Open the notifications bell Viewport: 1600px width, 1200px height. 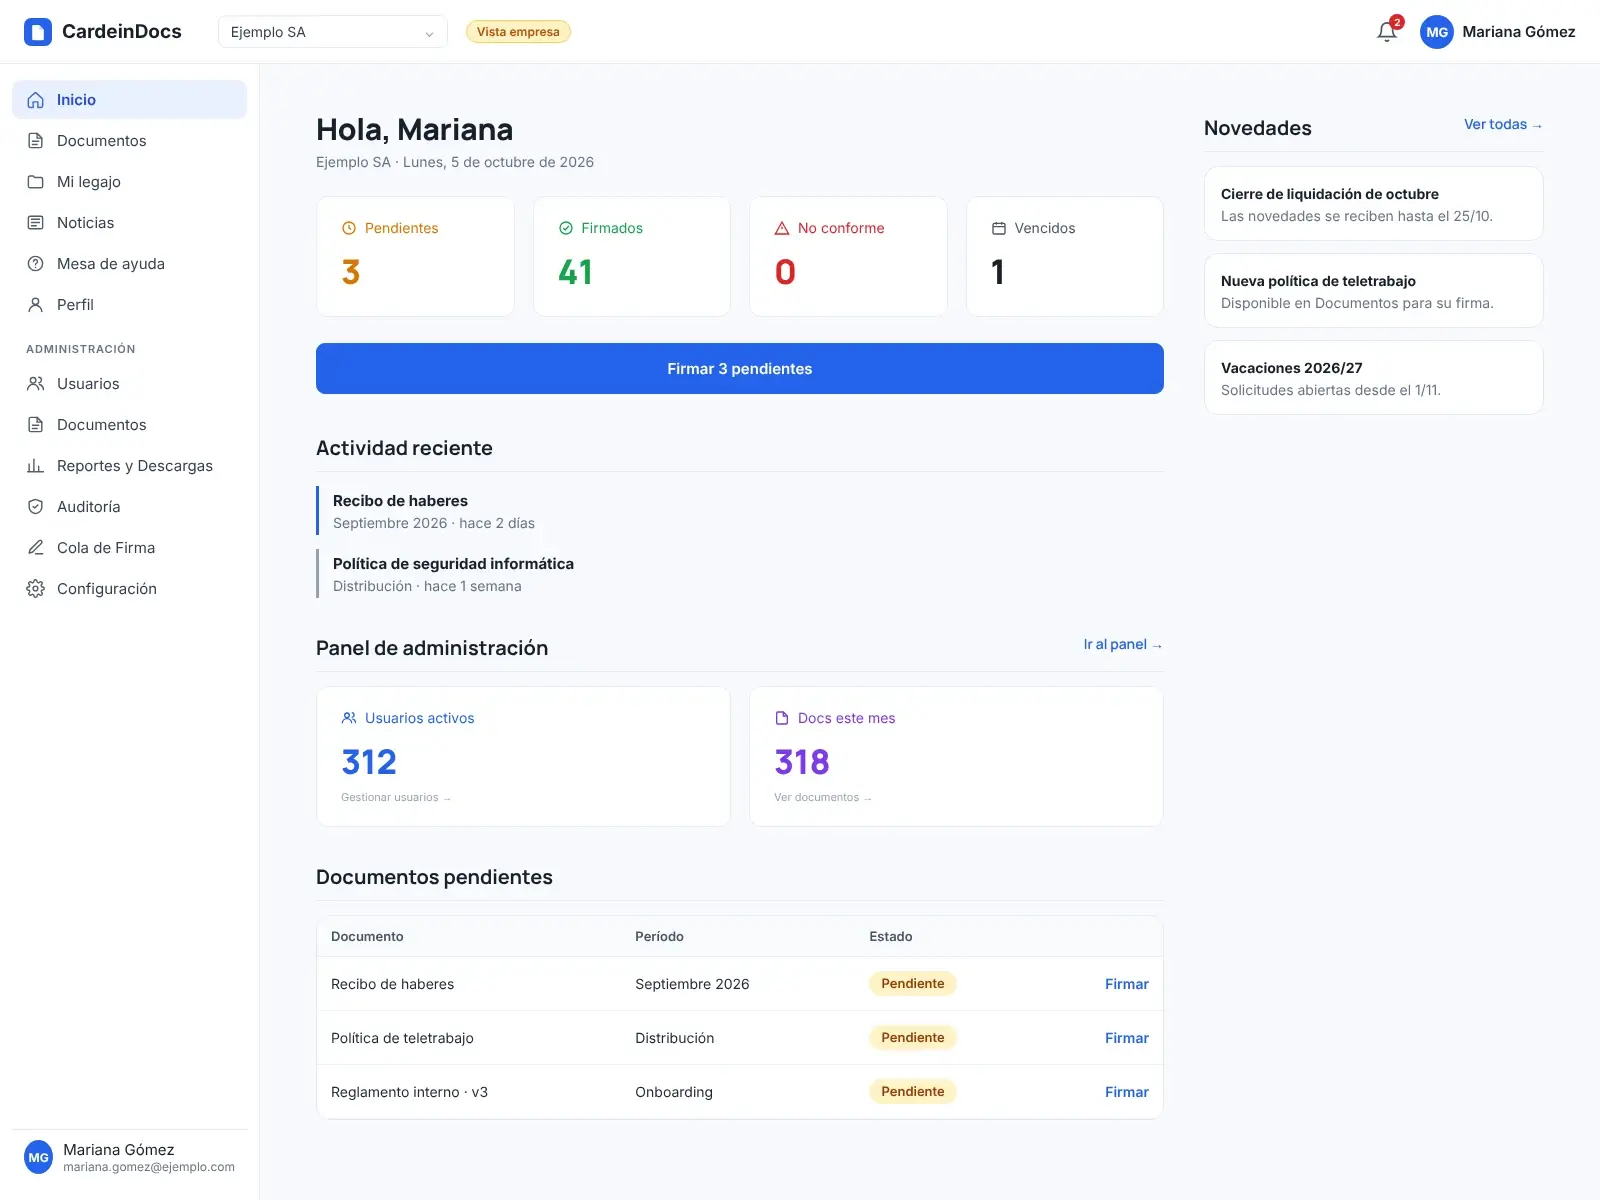(x=1387, y=32)
